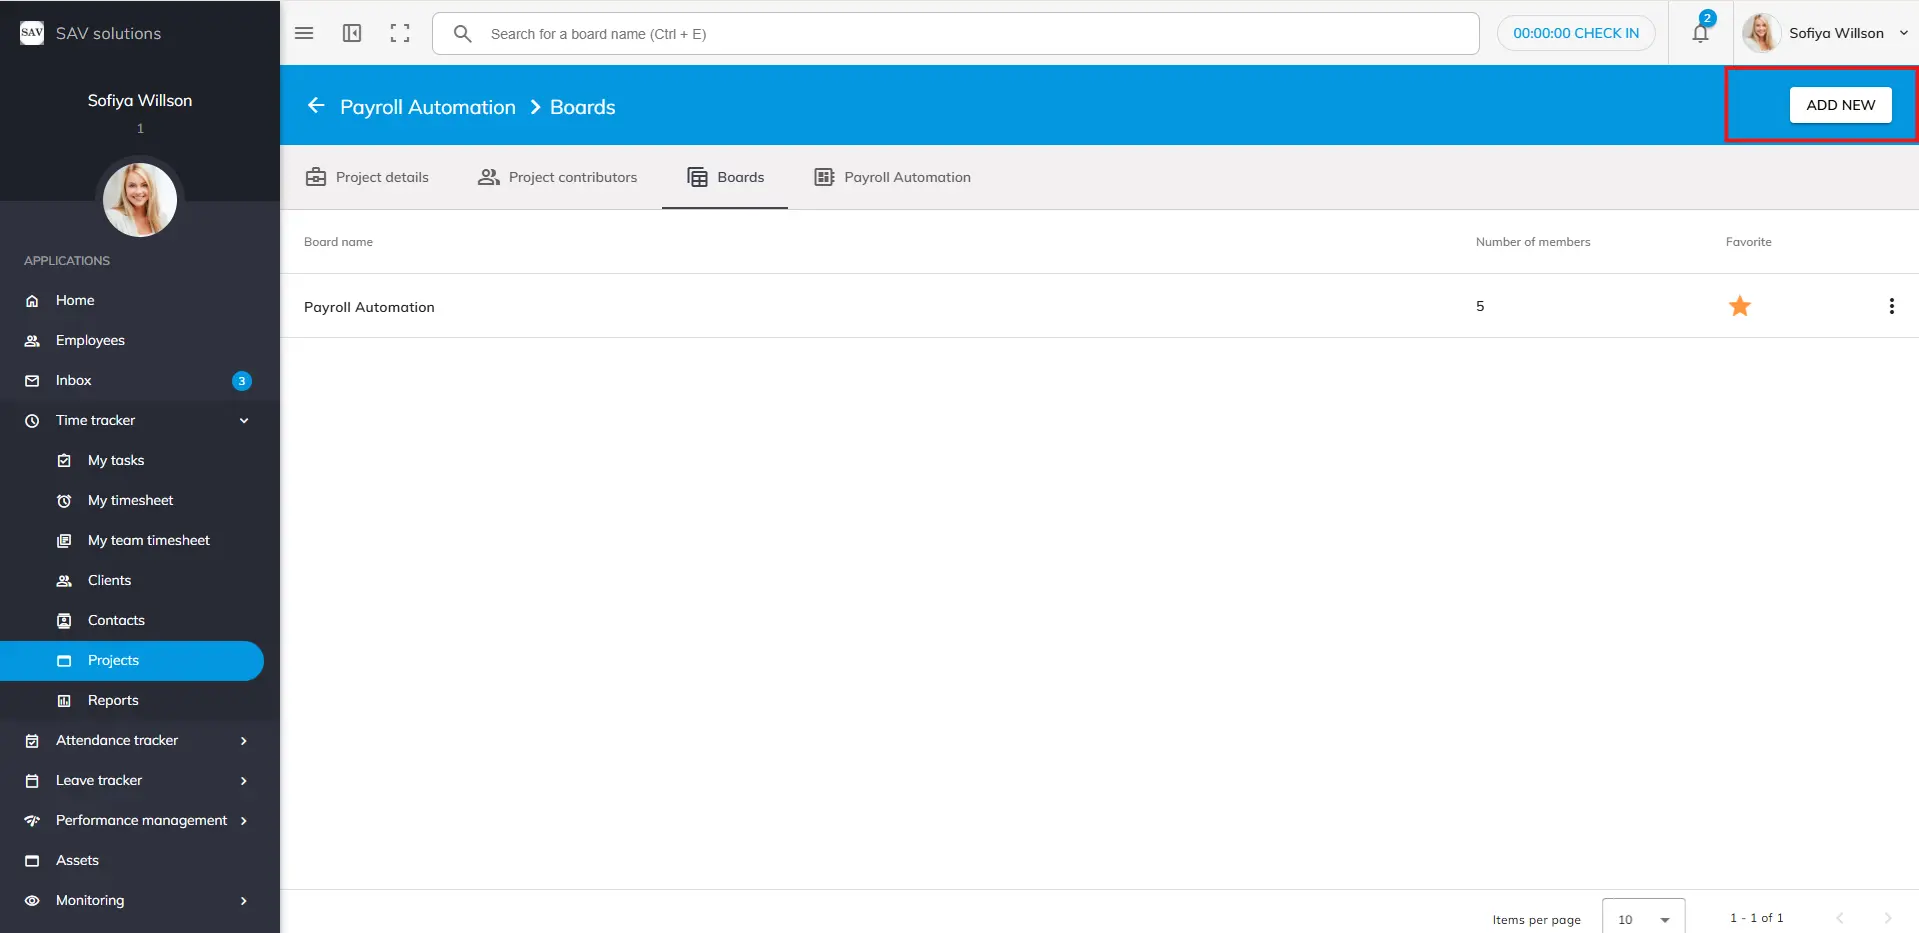Image resolution: width=1919 pixels, height=933 pixels.
Task: Open the items per page dropdown
Action: click(x=1643, y=919)
